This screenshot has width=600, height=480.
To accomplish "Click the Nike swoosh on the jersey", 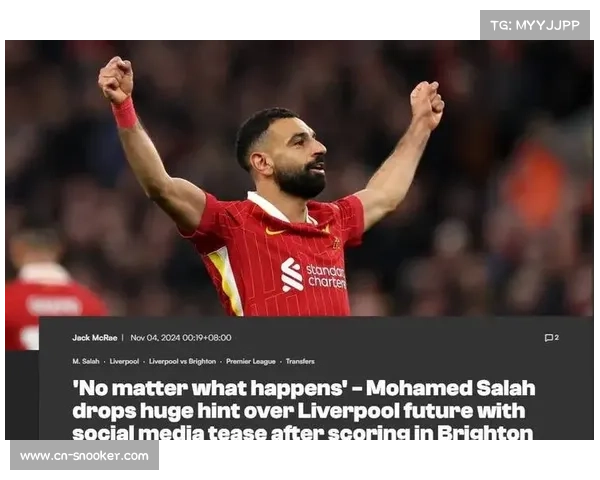I will pos(275,231).
